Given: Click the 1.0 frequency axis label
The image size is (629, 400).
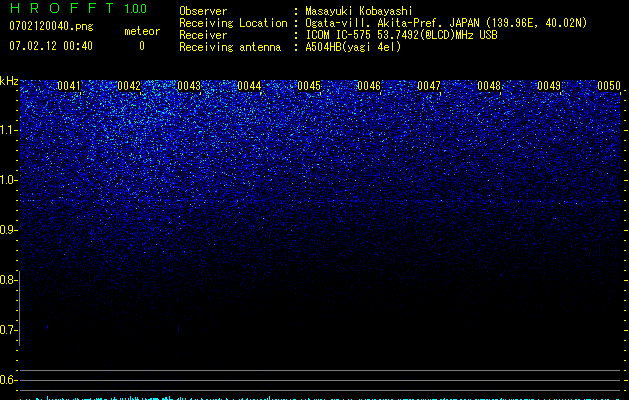Looking at the screenshot, I should (x=8, y=180).
